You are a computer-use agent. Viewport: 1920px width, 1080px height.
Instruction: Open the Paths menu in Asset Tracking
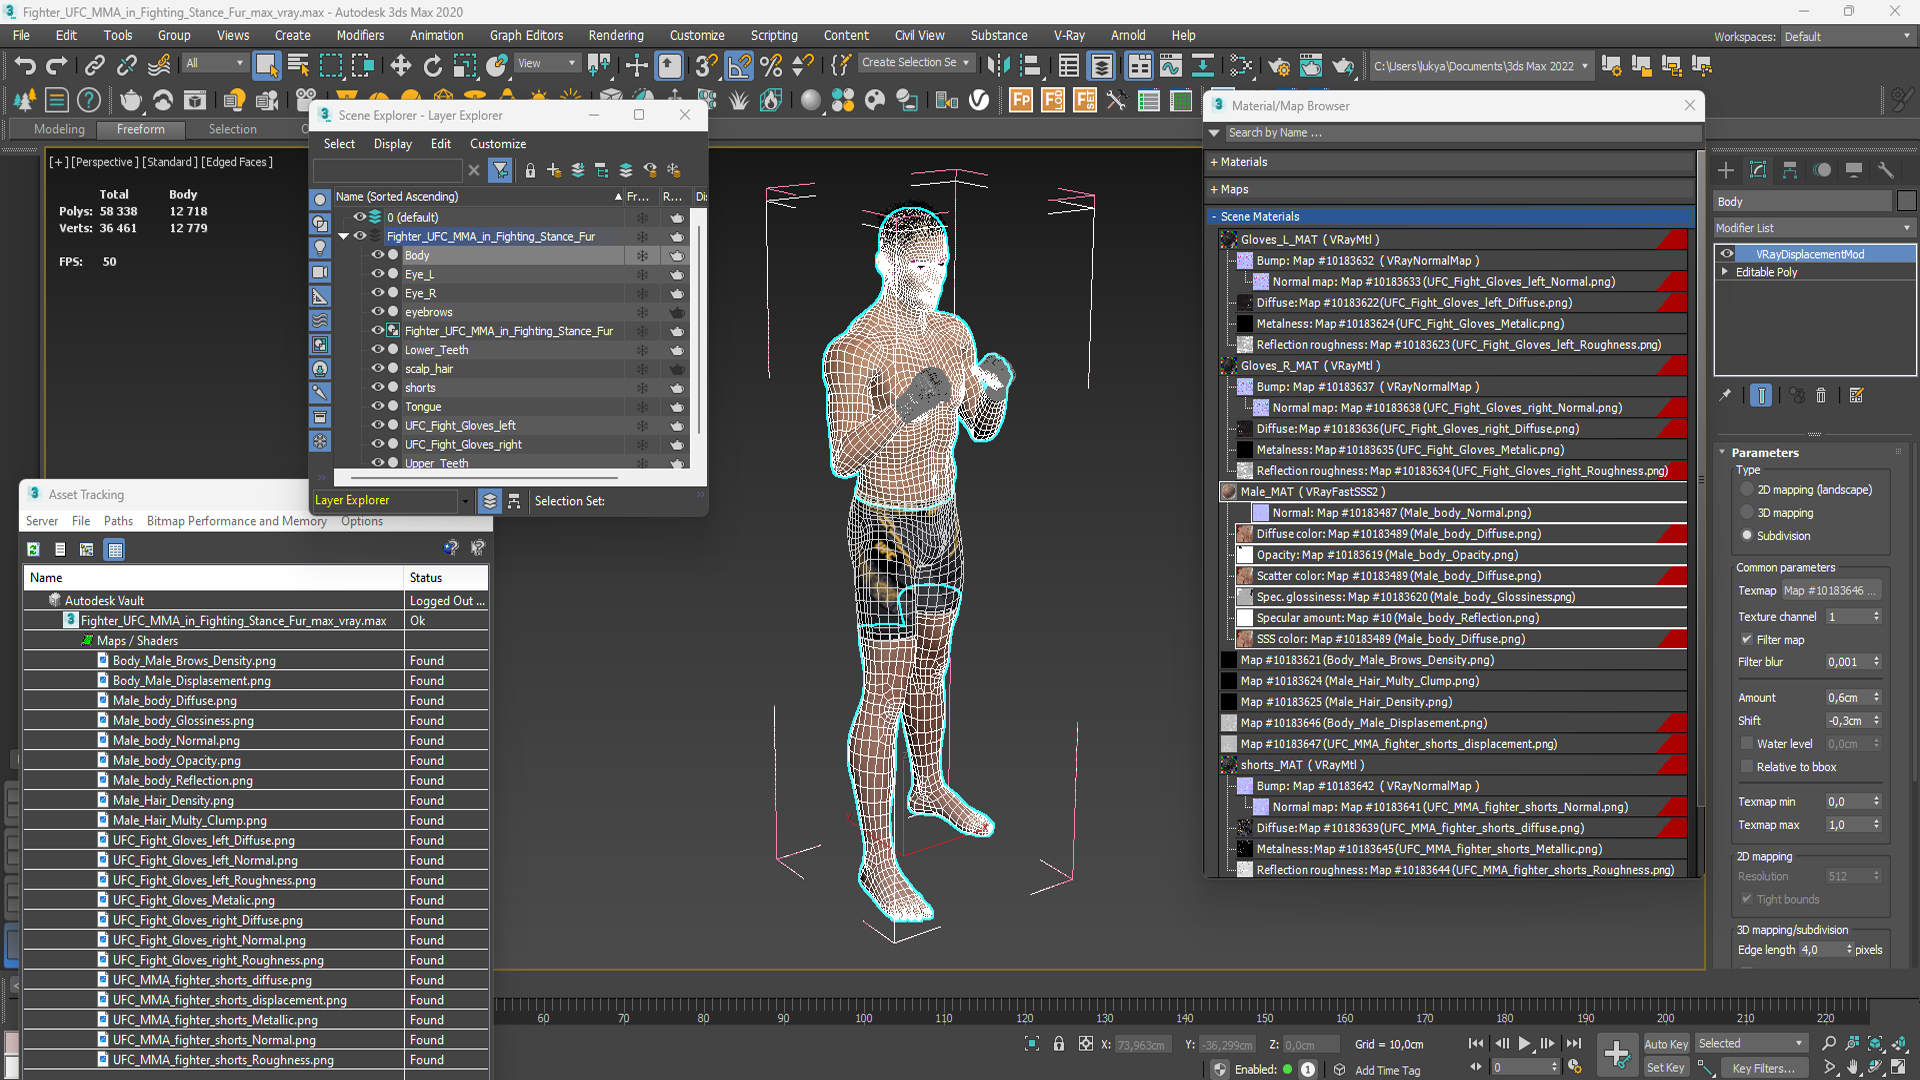[x=118, y=521]
